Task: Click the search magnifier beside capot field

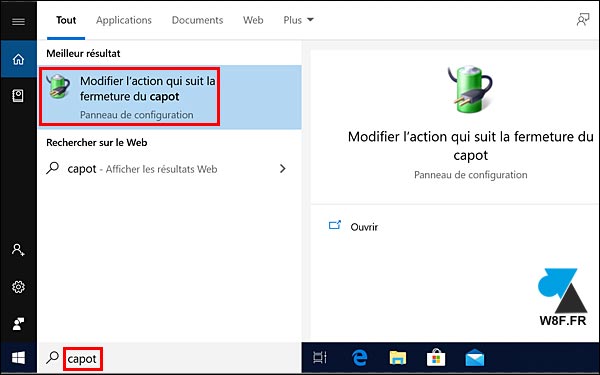Action: 52,358
